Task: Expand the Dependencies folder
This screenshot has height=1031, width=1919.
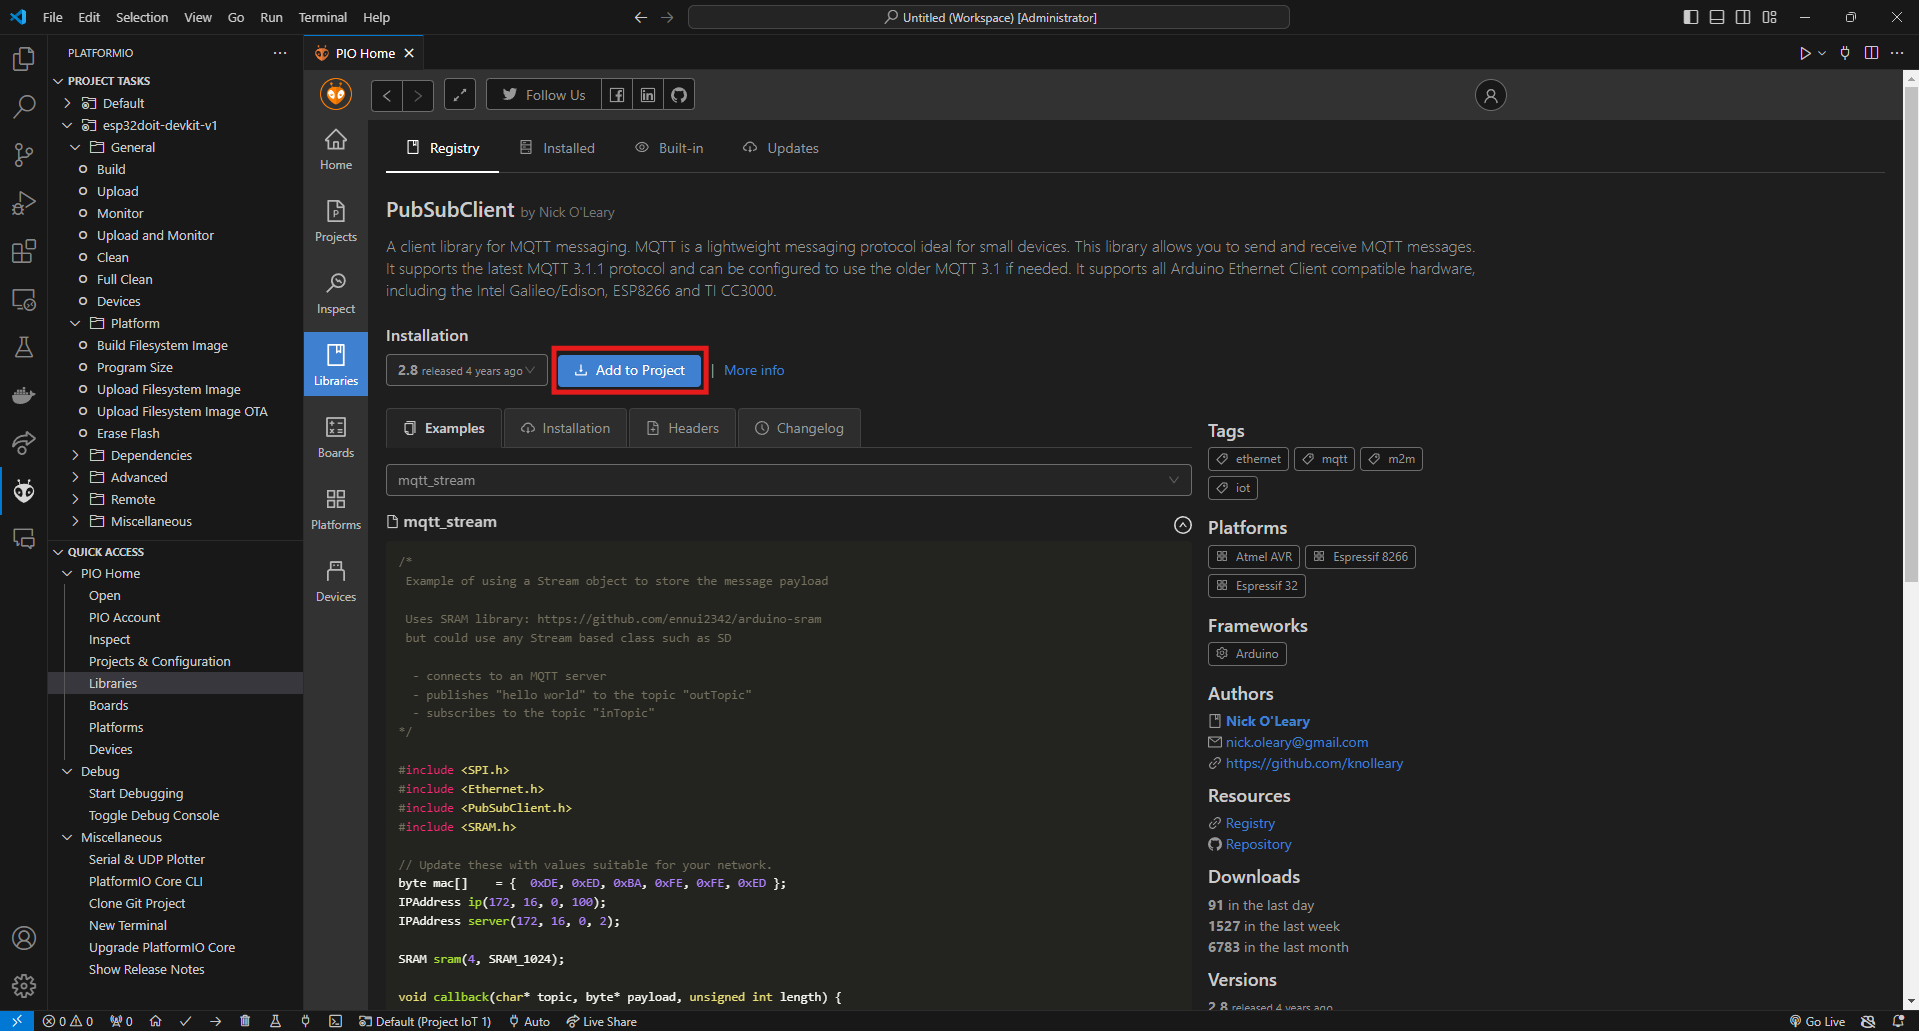Action: 75,455
